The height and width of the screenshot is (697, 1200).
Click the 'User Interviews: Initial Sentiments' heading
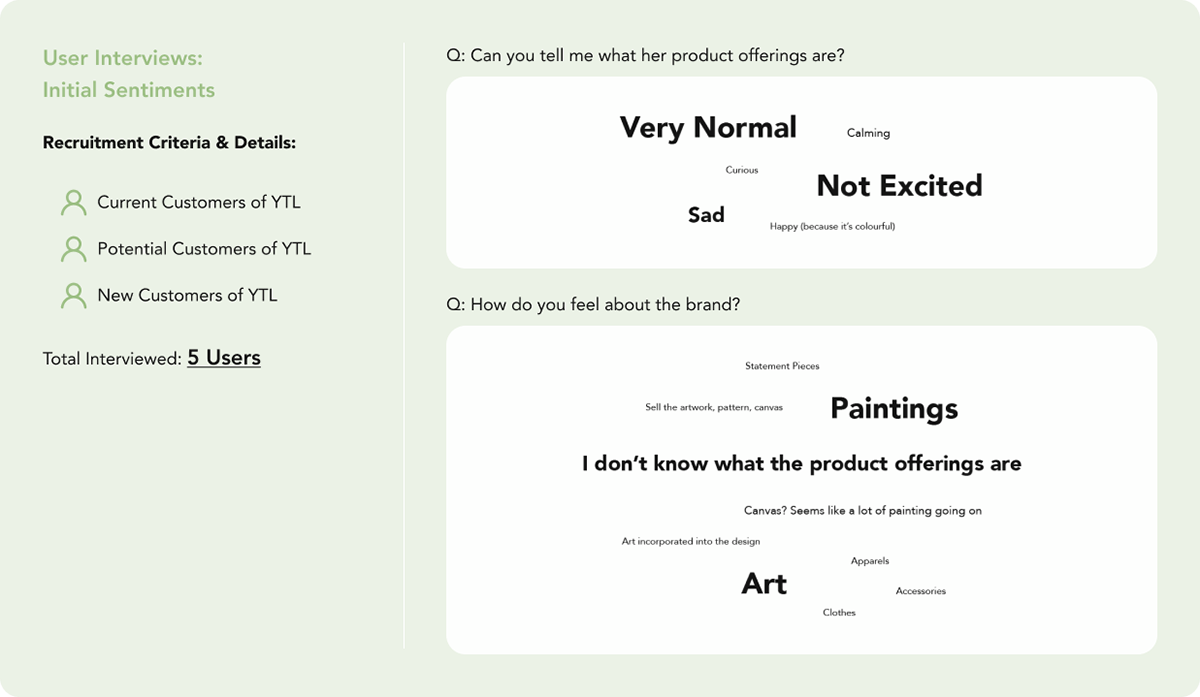coord(129,74)
